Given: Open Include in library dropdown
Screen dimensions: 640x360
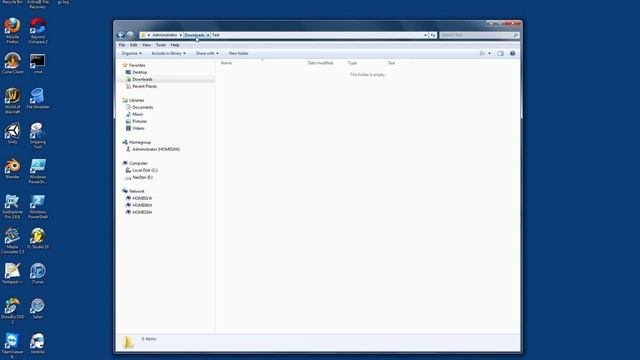Looking at the screenshot, I should [x=169, y=53].
